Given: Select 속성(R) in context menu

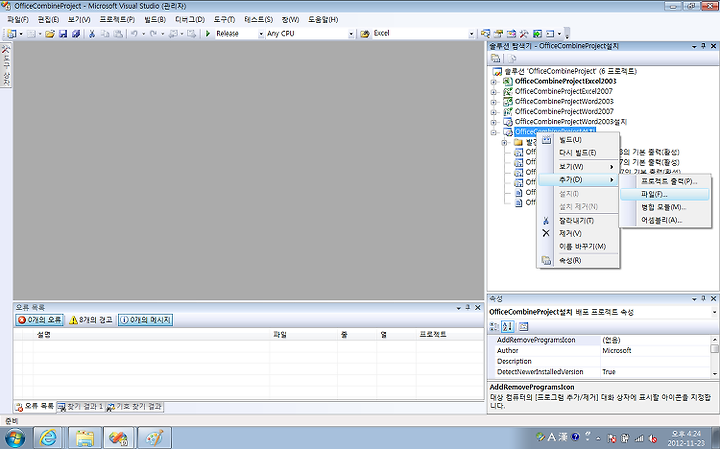Looking at the screenshot, I should [578, 261].
